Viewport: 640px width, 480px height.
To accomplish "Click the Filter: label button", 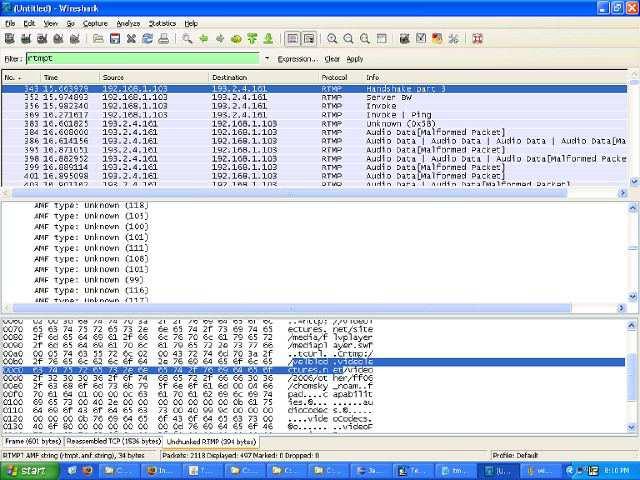I will point(12,59).
